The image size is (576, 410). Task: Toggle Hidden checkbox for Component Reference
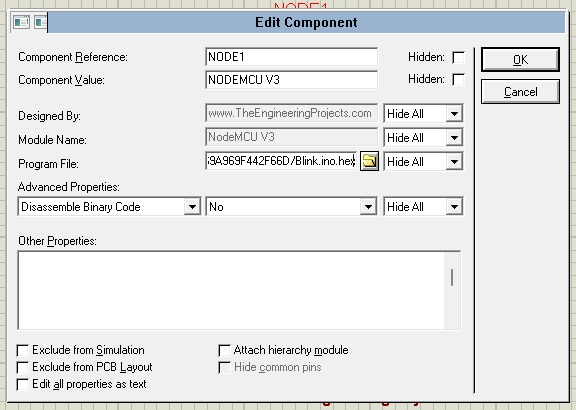pos(458,57)
